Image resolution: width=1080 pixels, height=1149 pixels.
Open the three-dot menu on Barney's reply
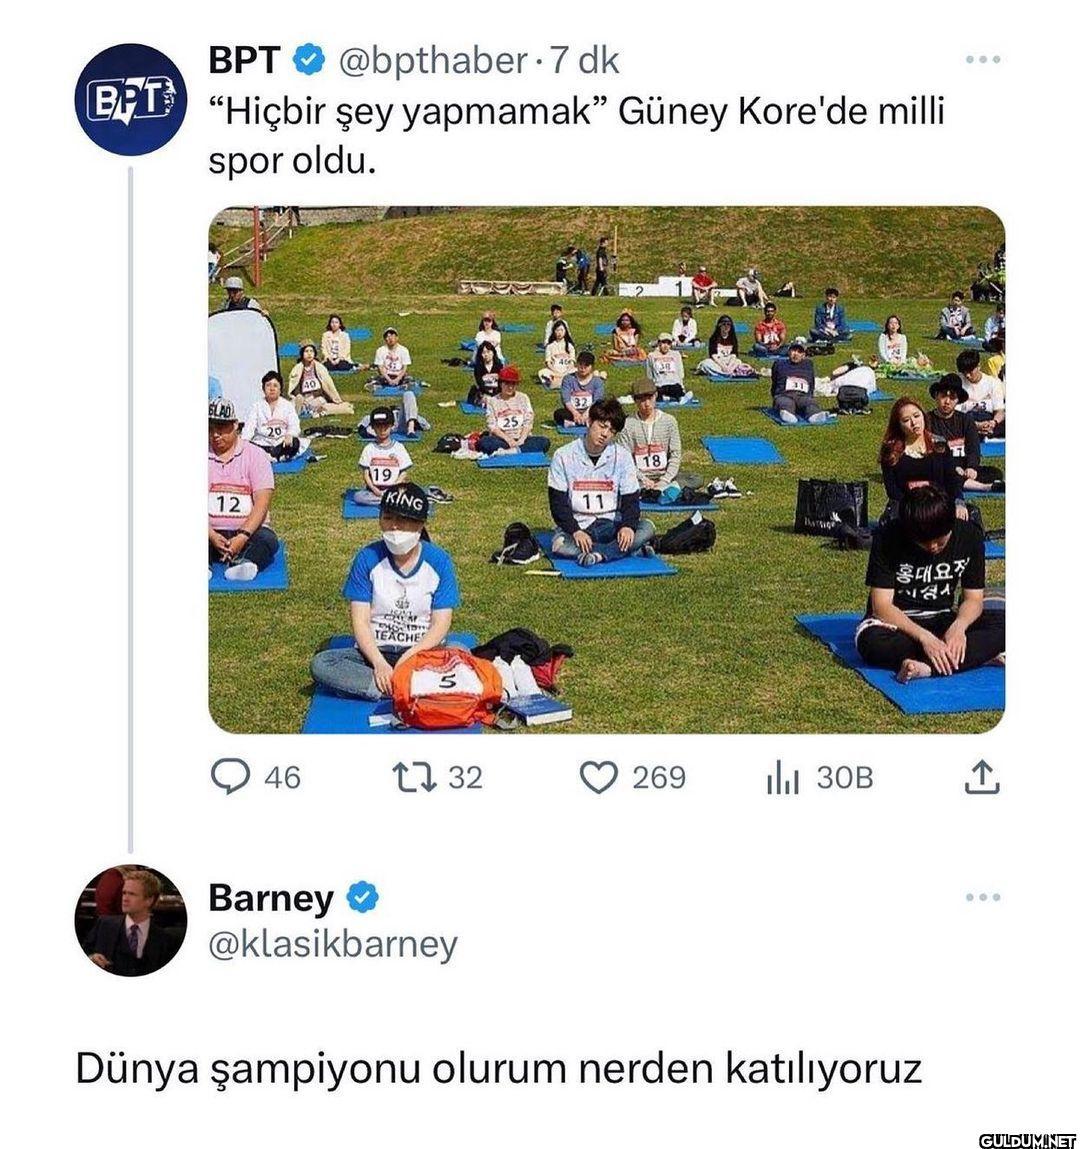(983, 897)
